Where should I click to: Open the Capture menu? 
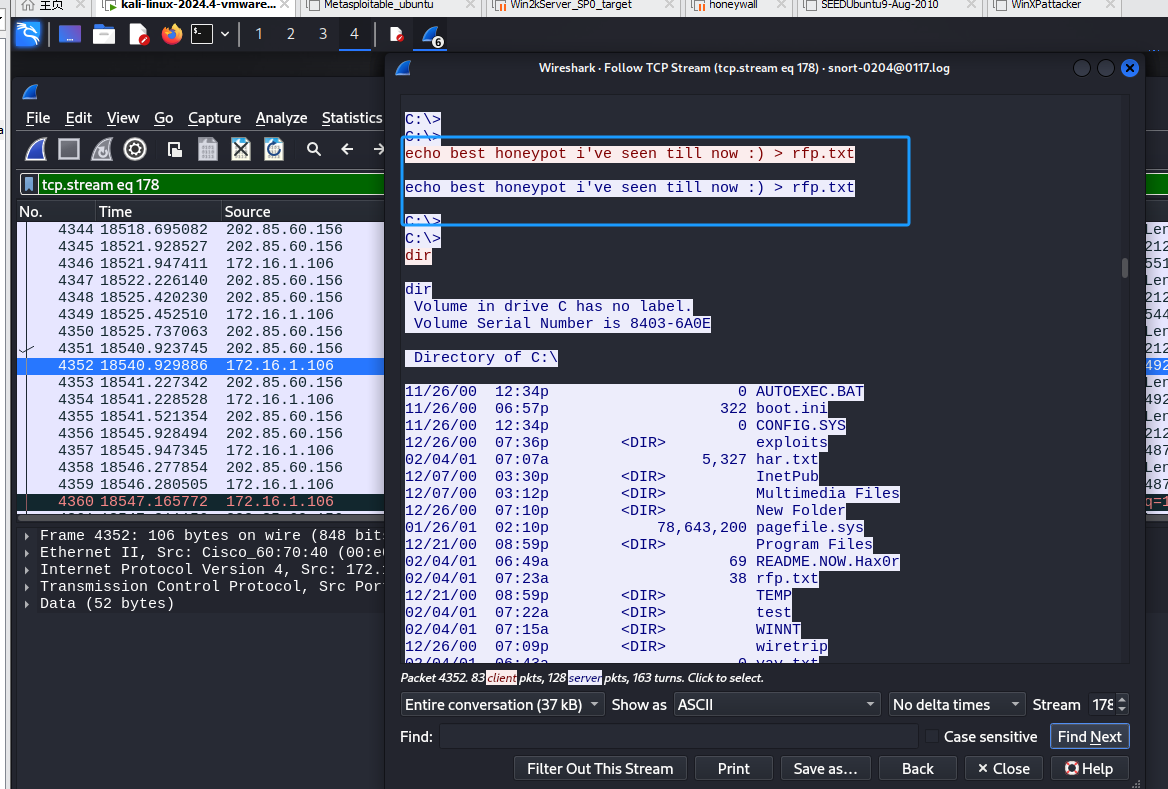[x=215, y=118]
